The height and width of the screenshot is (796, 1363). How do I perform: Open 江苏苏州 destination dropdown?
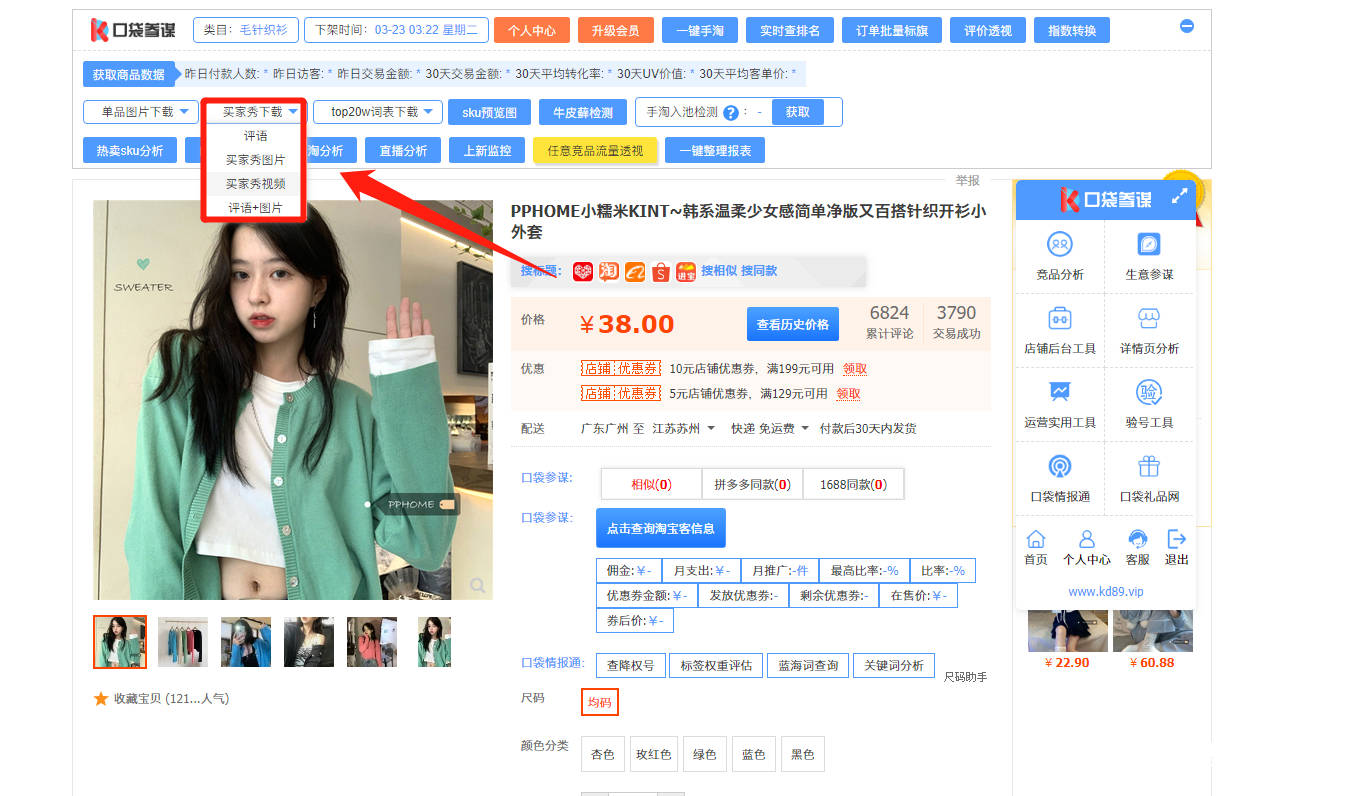[684, 428]
